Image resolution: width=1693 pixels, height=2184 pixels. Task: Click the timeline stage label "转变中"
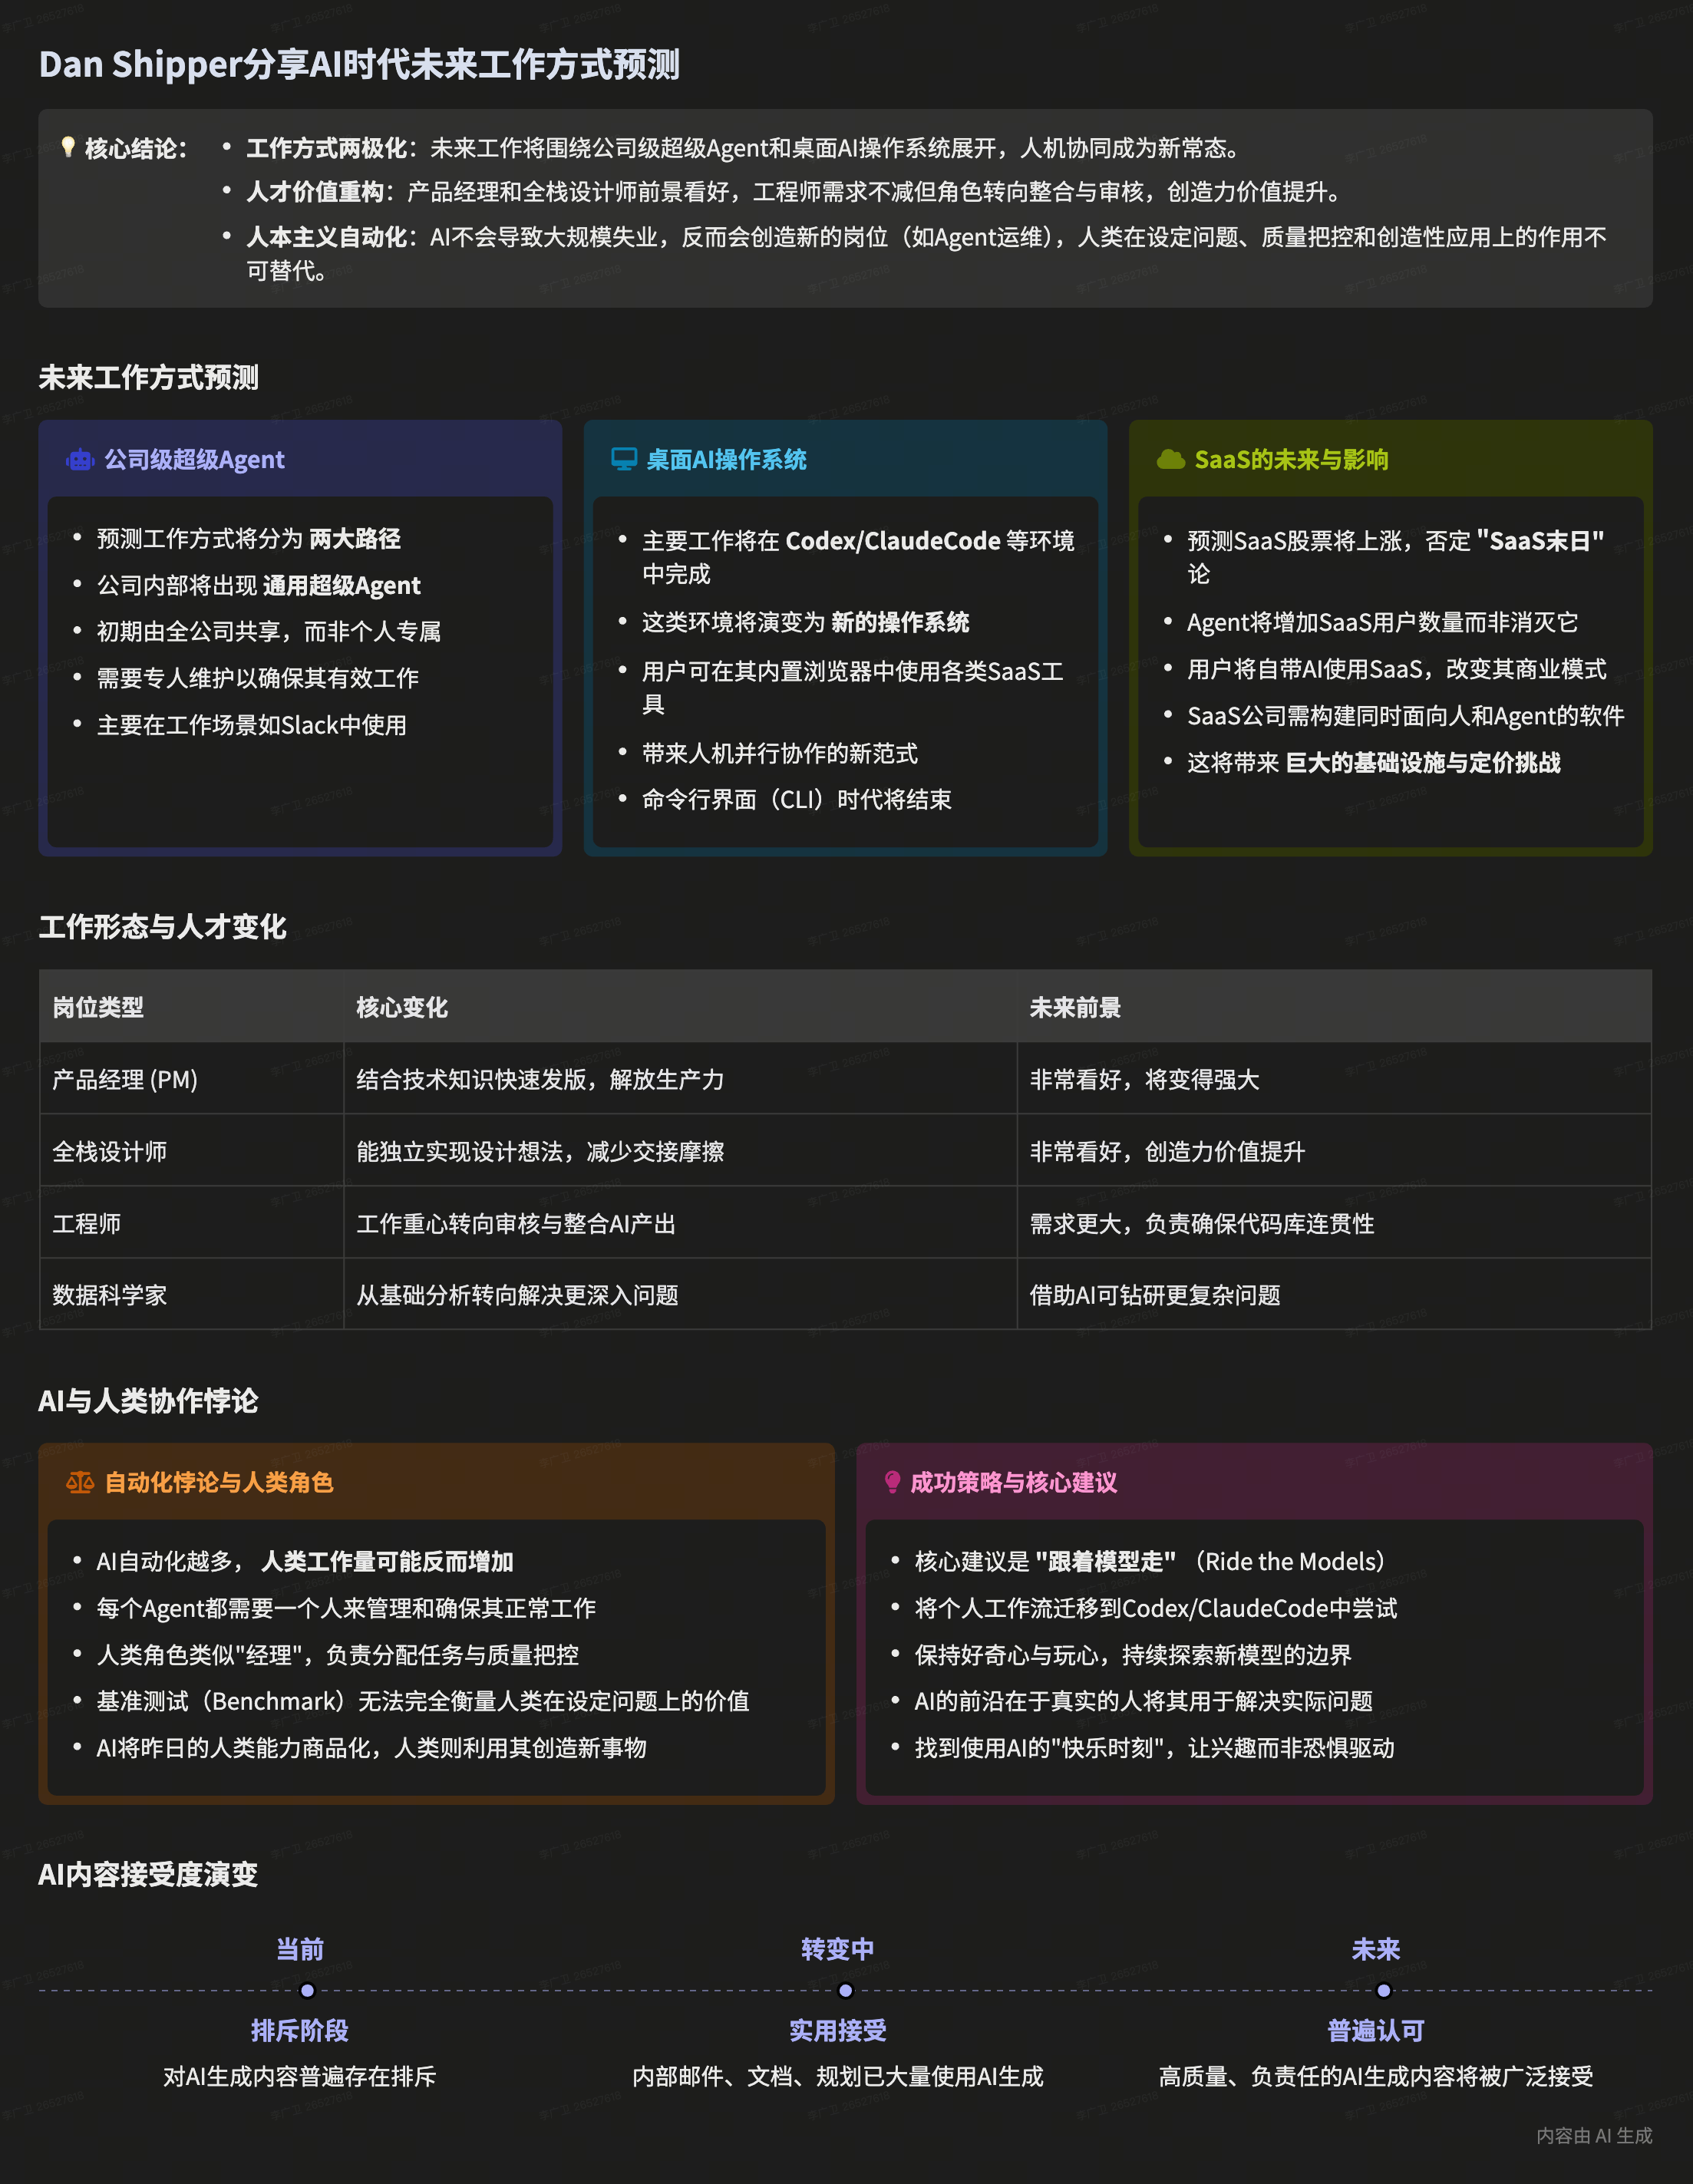[838, 1949]
